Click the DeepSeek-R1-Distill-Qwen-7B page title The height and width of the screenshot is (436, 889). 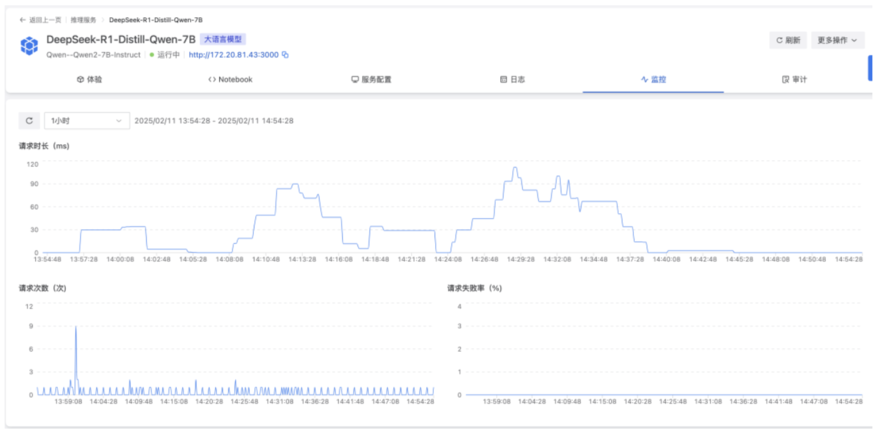[x=121, y=40]
